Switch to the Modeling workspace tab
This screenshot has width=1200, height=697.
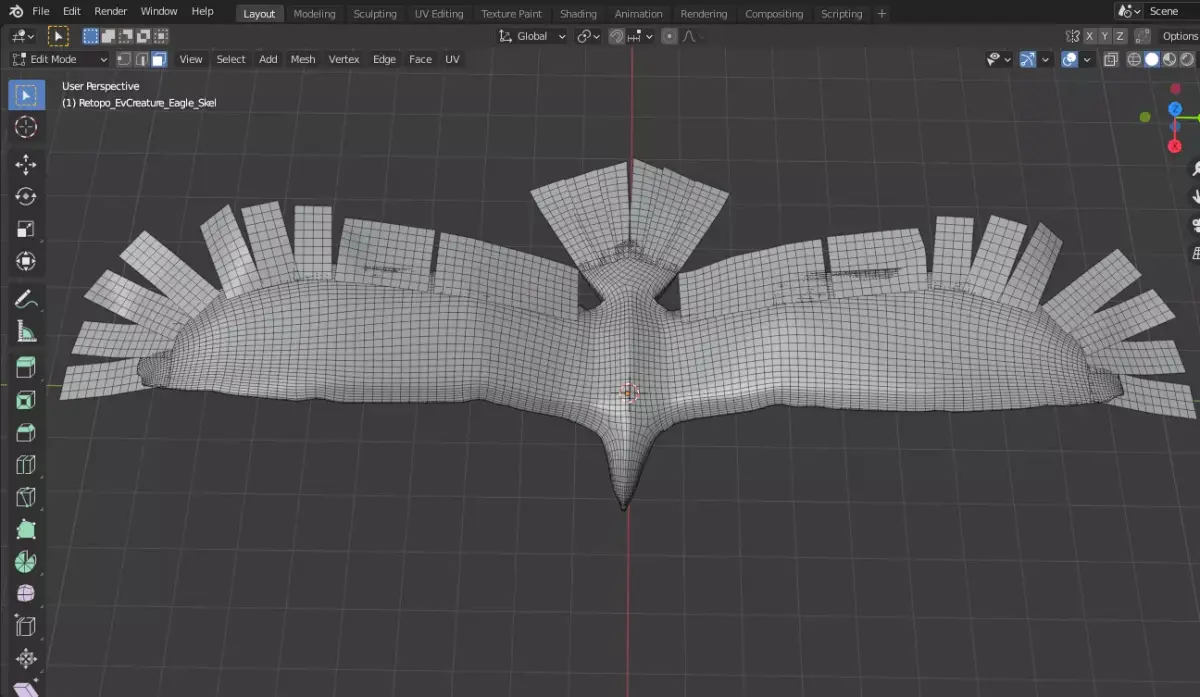314,14
